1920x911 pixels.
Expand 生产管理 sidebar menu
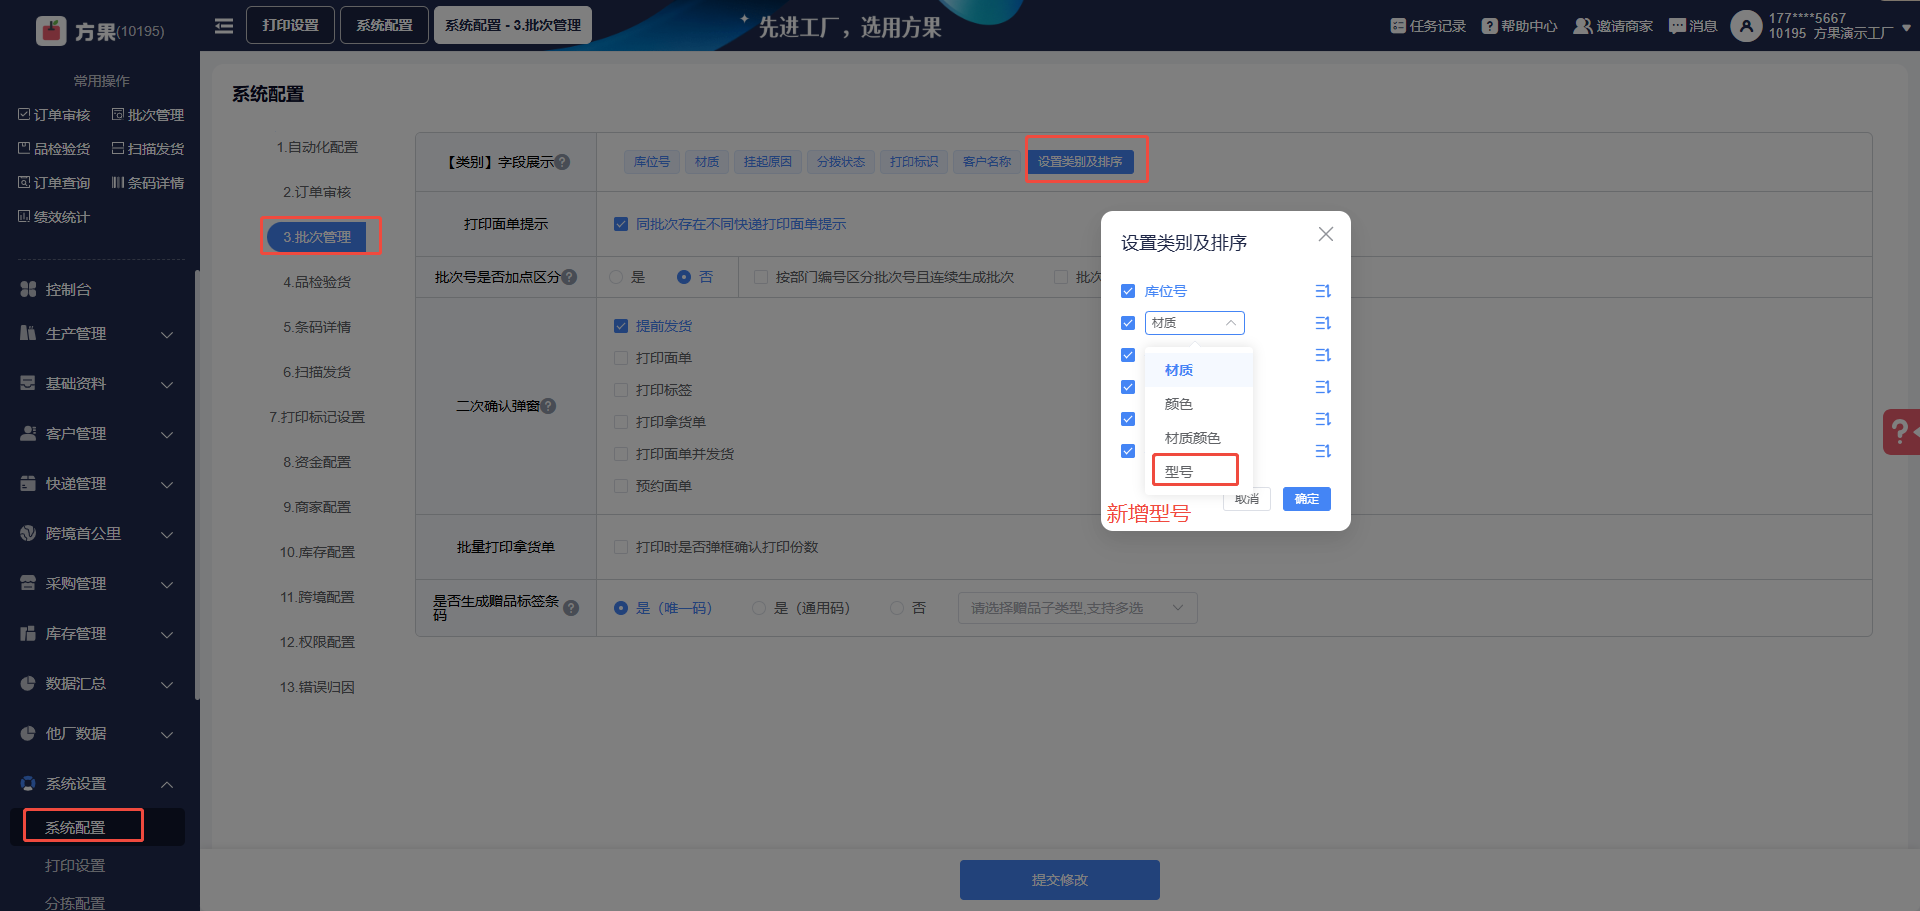click(x=97, y=334)
